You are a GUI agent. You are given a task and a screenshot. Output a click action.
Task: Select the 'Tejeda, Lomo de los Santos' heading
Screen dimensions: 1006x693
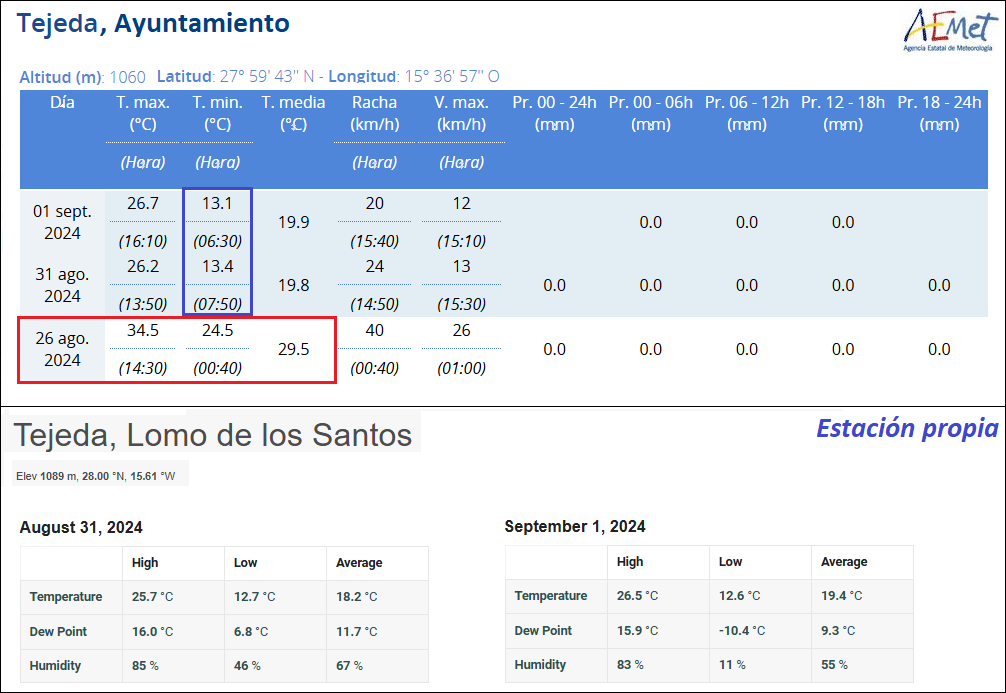click(x=212, y=435)
